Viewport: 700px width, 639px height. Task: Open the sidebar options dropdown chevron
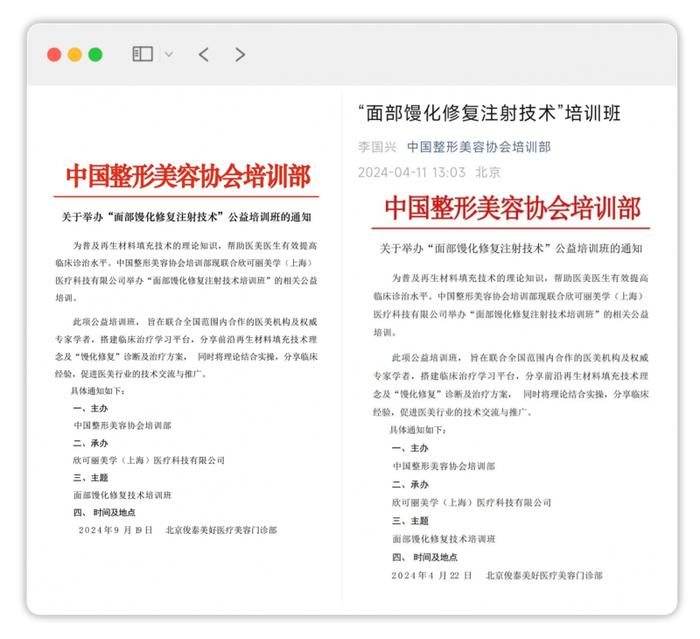(x=169, y=54)
